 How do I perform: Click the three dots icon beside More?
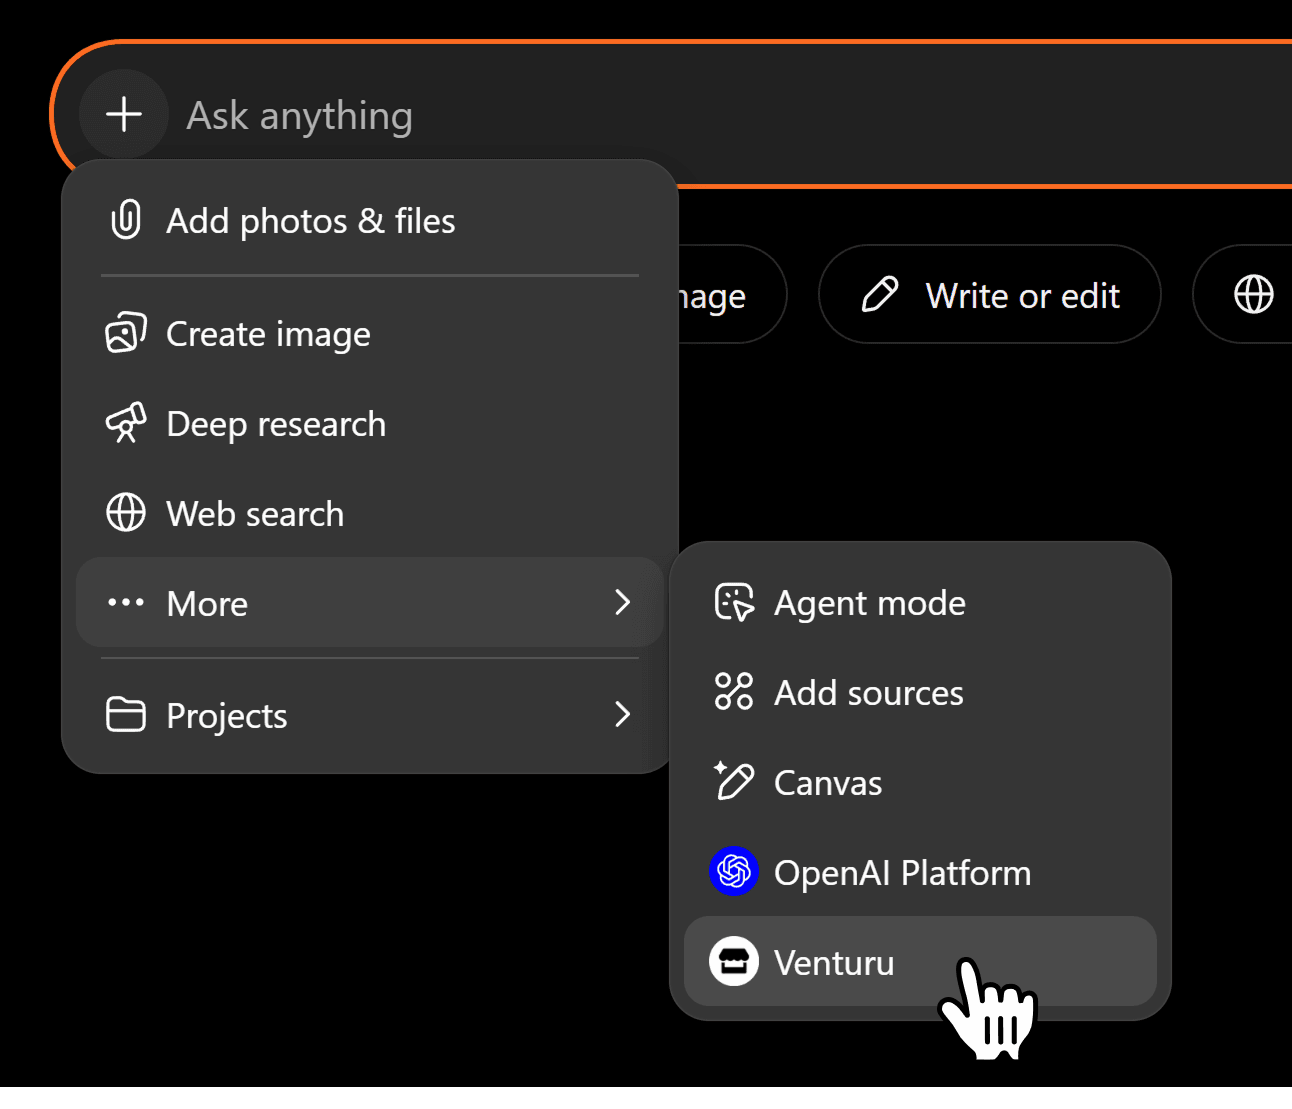pos(126,602)
